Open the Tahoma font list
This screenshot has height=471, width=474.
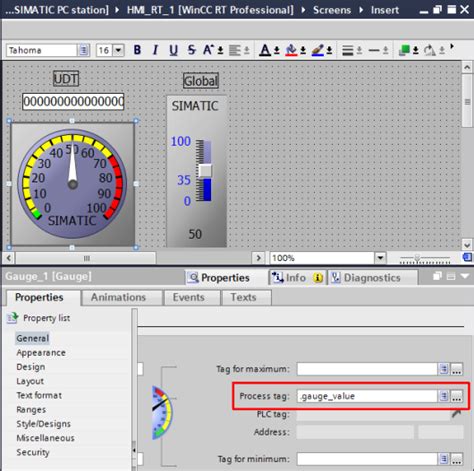[83, 50]
